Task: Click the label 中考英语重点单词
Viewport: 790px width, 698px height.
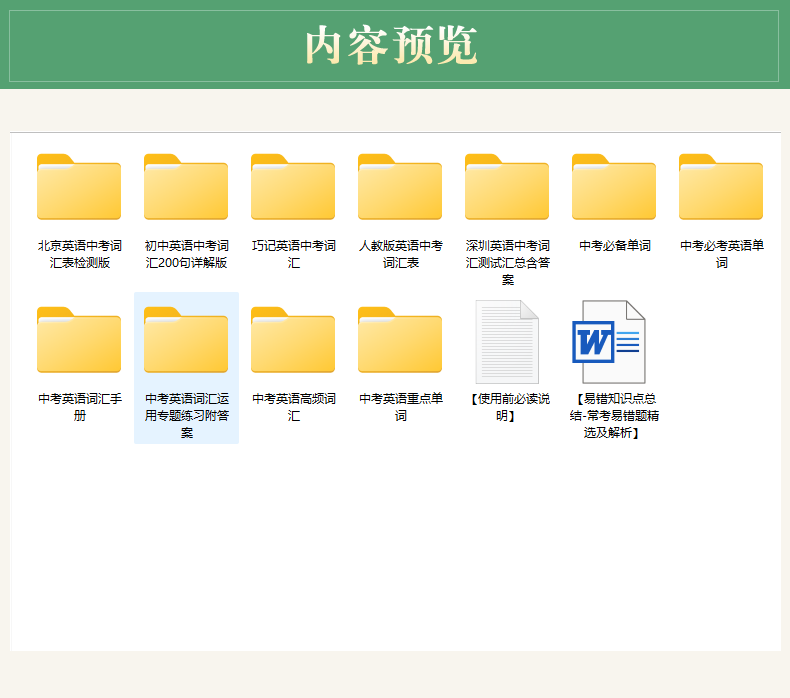Action: 401,407
